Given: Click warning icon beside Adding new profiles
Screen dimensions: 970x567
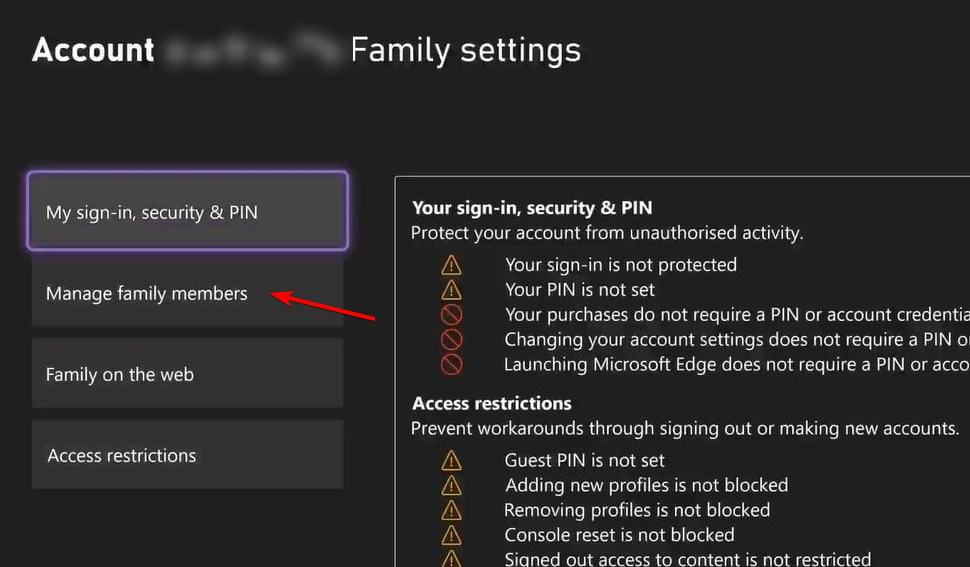Looking at the screenshot, I should click(x=452, y=485).
